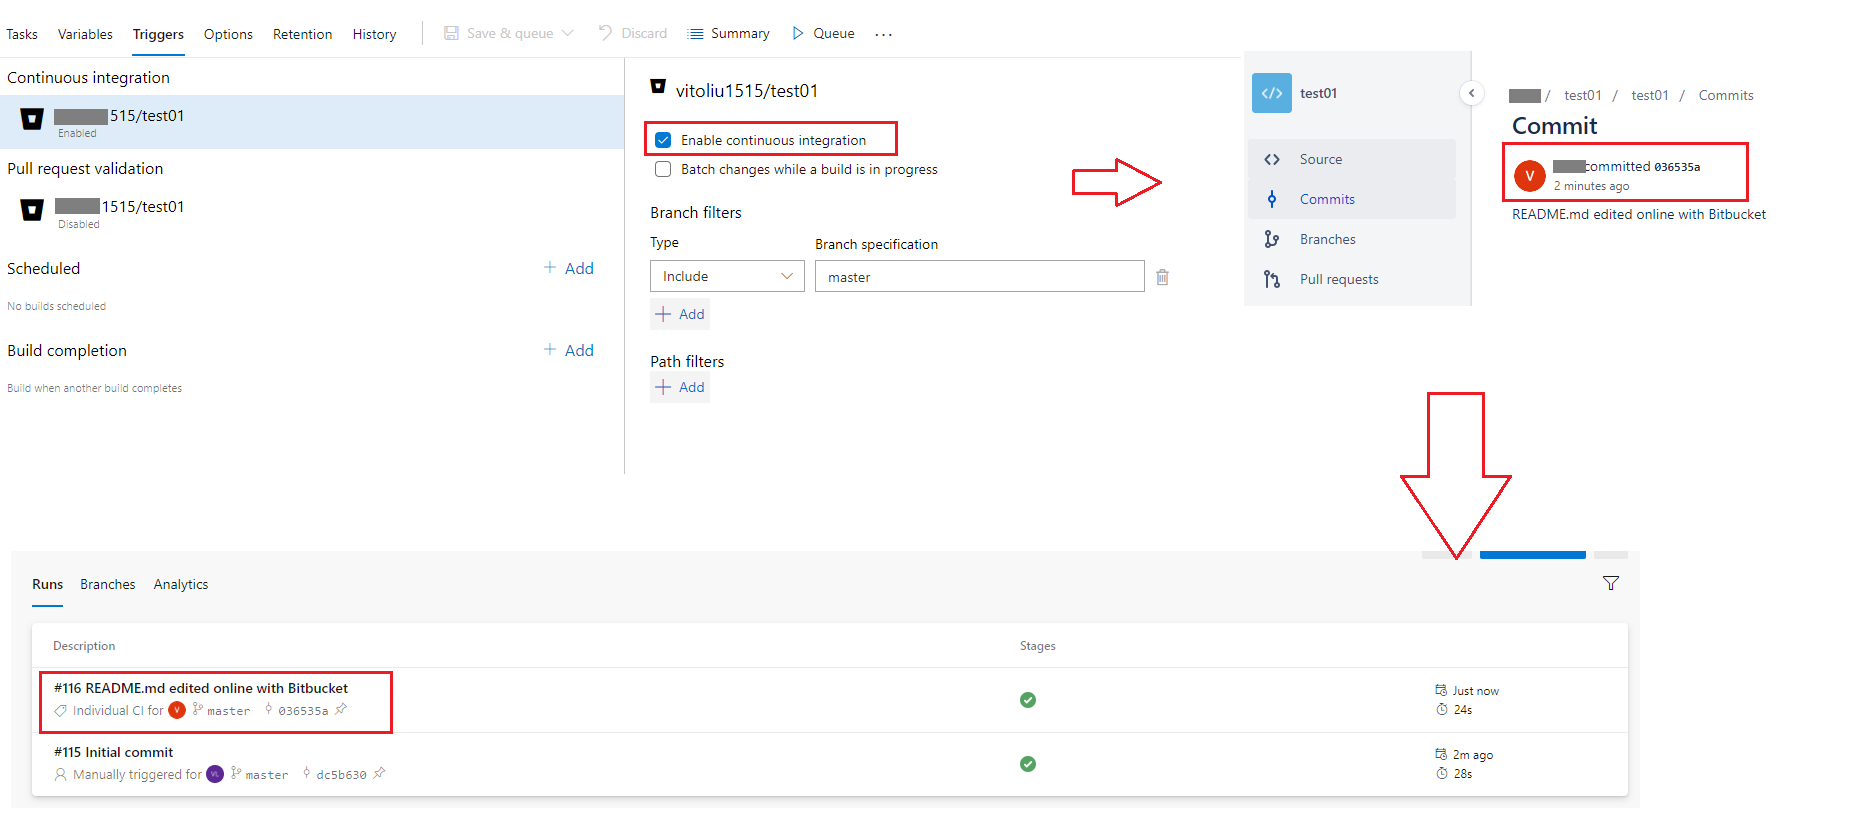The width and height of the screenshot is (1854, 818).
Task: Open the Include type dropdown
Action: [727, 276]
